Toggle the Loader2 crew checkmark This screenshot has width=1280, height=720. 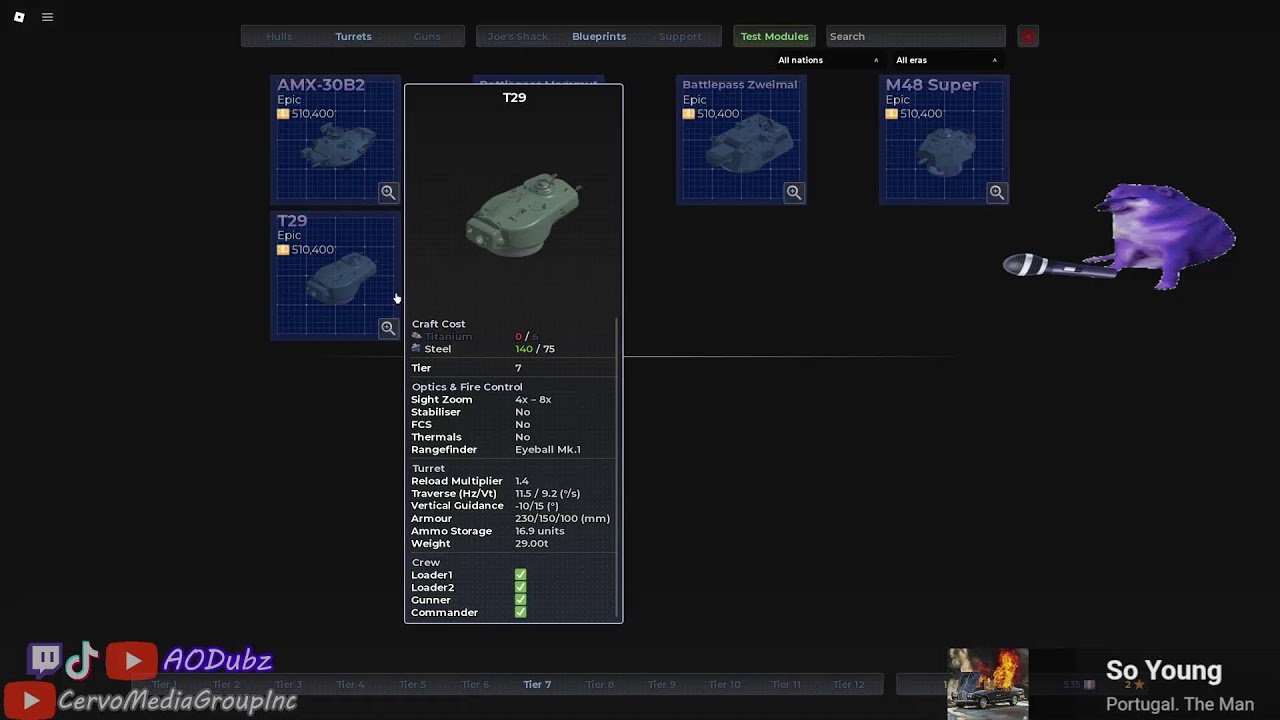(x=520, y=587)
